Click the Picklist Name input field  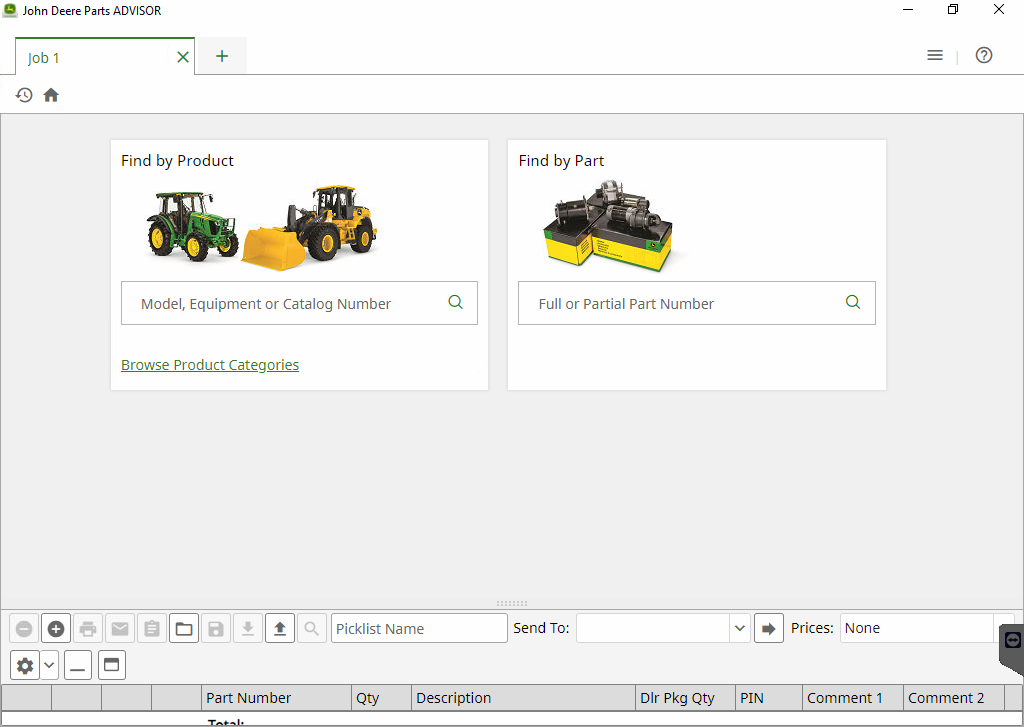coord(419,629)
